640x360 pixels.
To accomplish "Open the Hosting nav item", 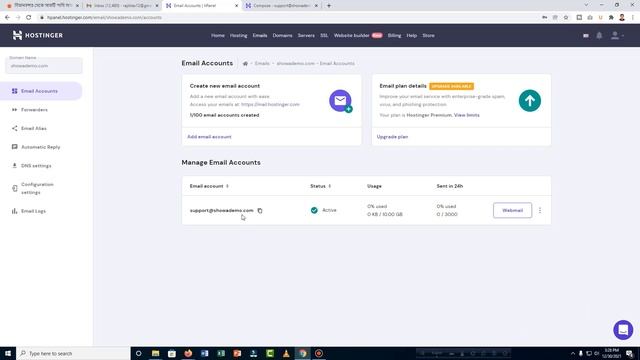I will click(x=238, y=36).
